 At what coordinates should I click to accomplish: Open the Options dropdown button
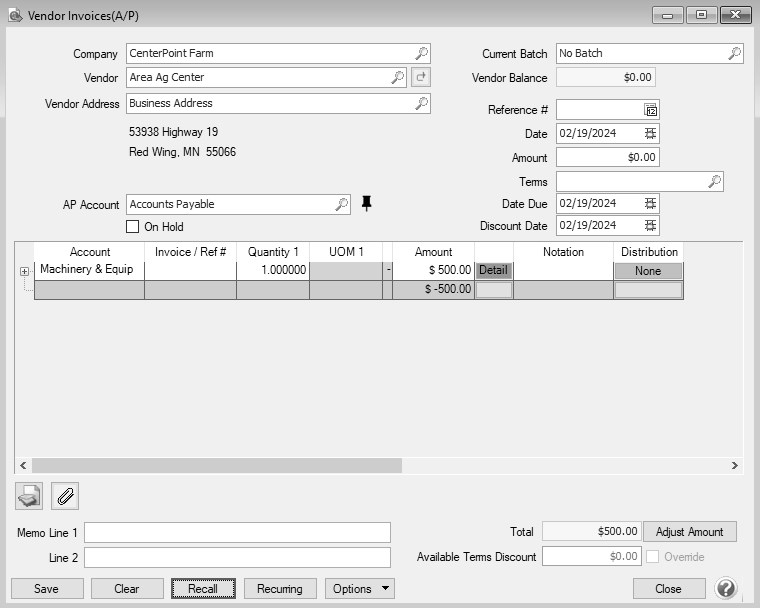click(x=360, y=589)
